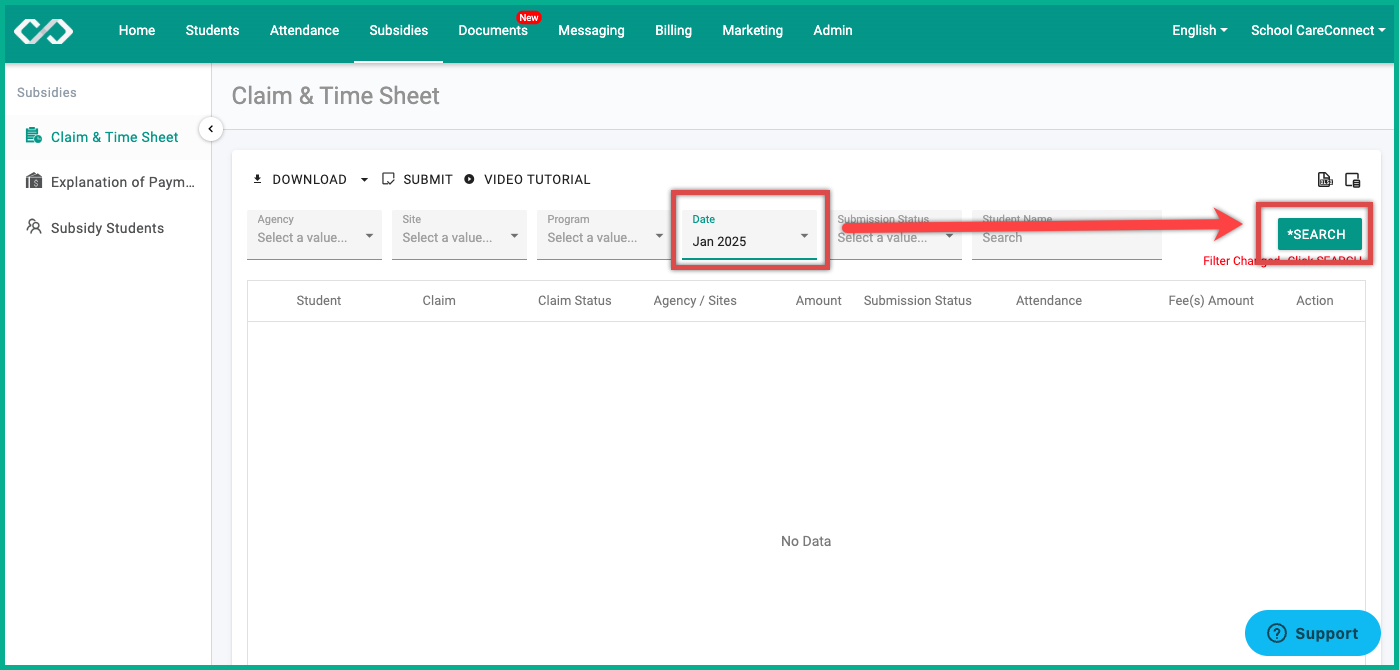Screen dimensions: 1399x670
Task: Click the Claim Status column header
Action: coord(575,300)
